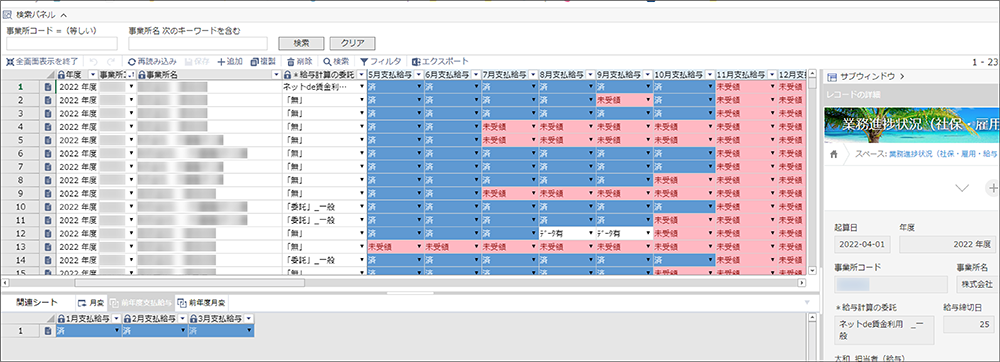The width and height of the screenshot is (1000, 362).
Task: Open row 12 8月支払給与 データ有 dropdown
Action: click(x=590, y=233)
